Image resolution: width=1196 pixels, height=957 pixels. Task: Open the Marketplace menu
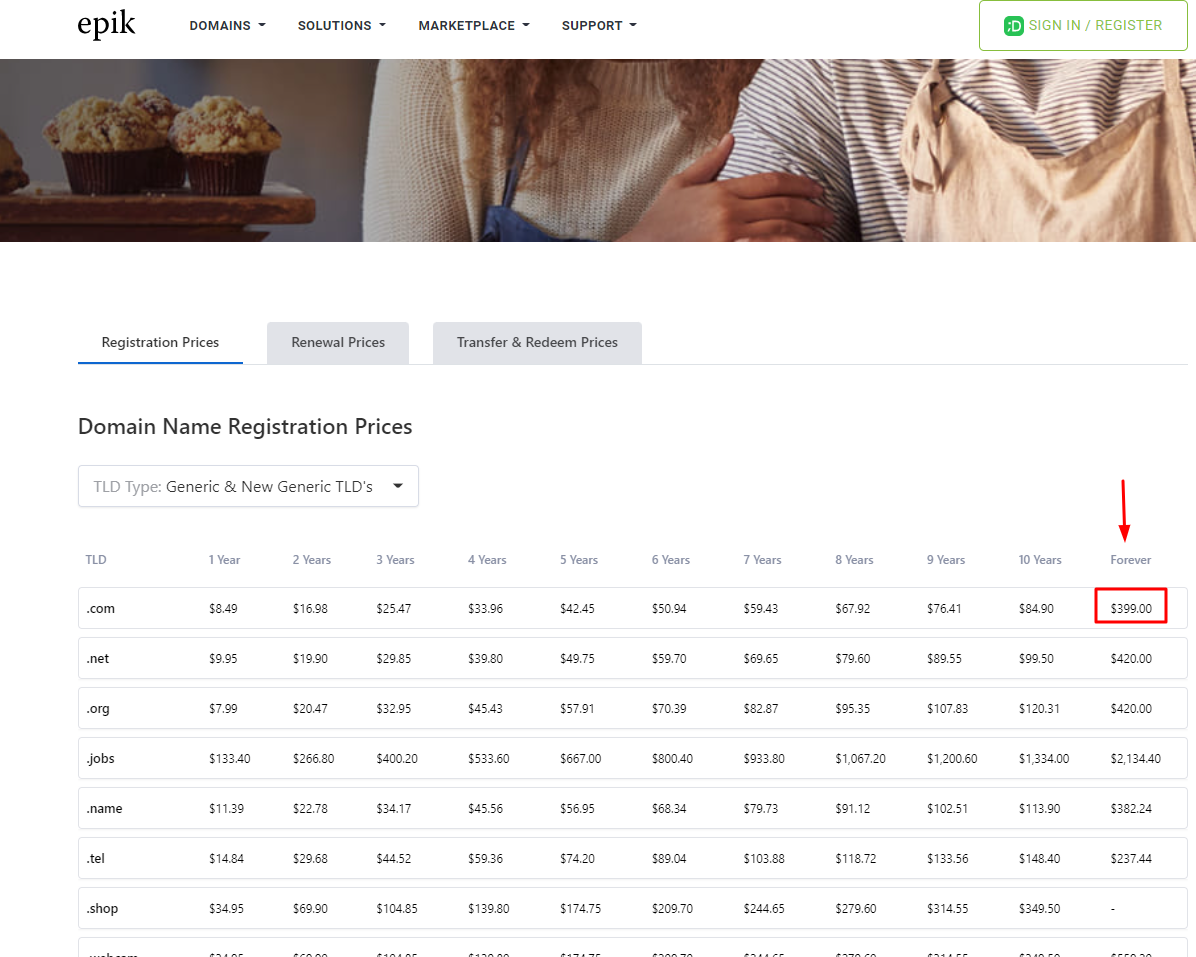tap(473, 26)
